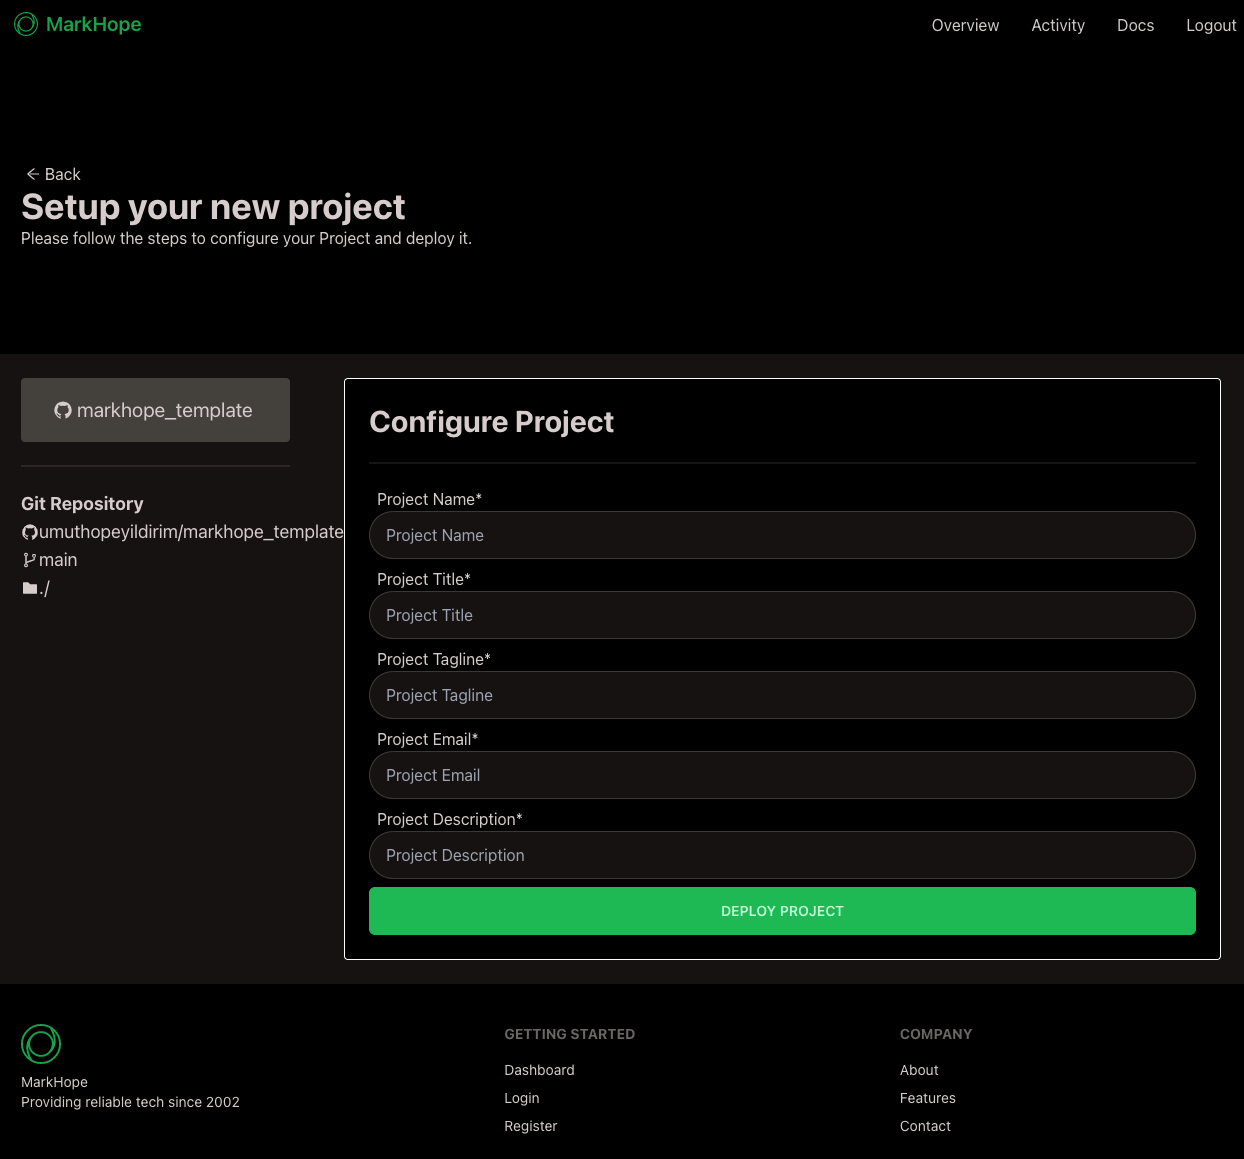Open the Overview page from the navigation
Viewport: 1244px width, 1159px height.
coord(965,25)
